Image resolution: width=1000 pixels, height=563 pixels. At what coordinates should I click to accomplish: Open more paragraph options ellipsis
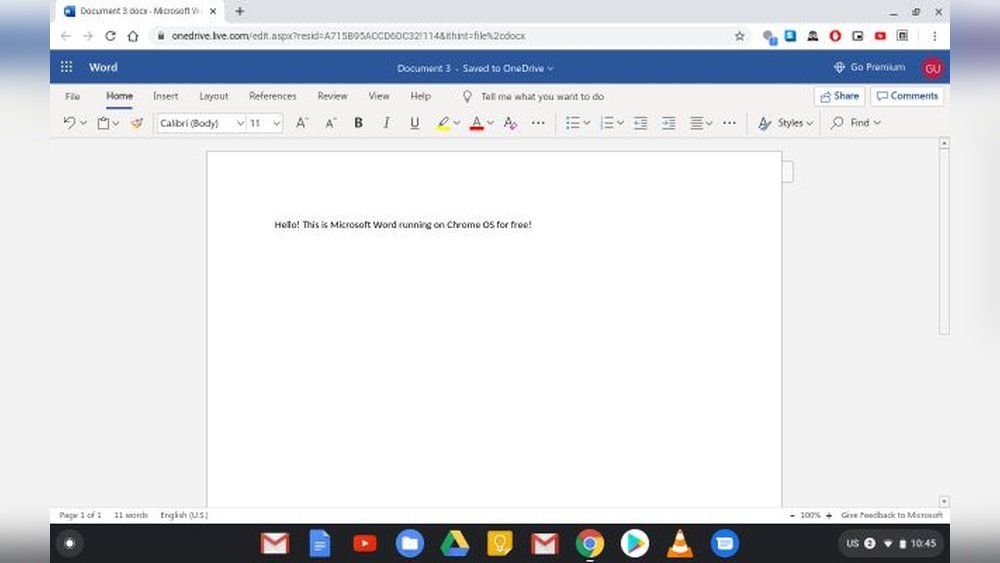(730, 123)
